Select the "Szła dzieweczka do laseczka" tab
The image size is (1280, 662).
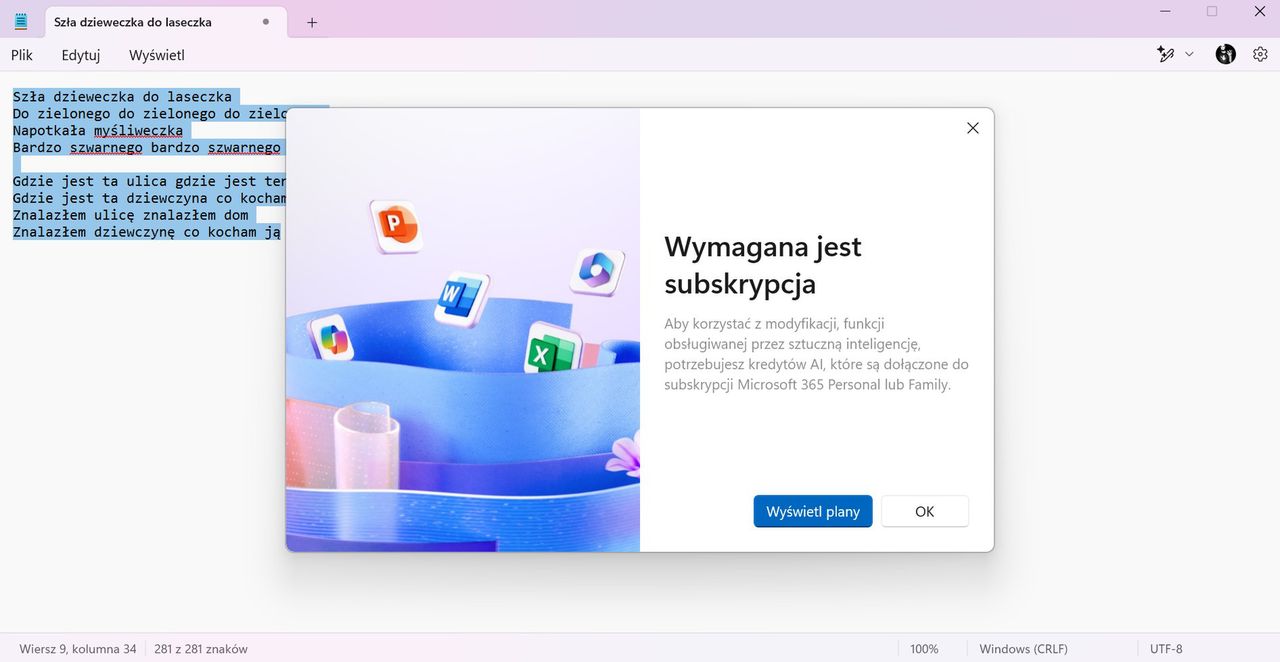(x=135, y=21)
